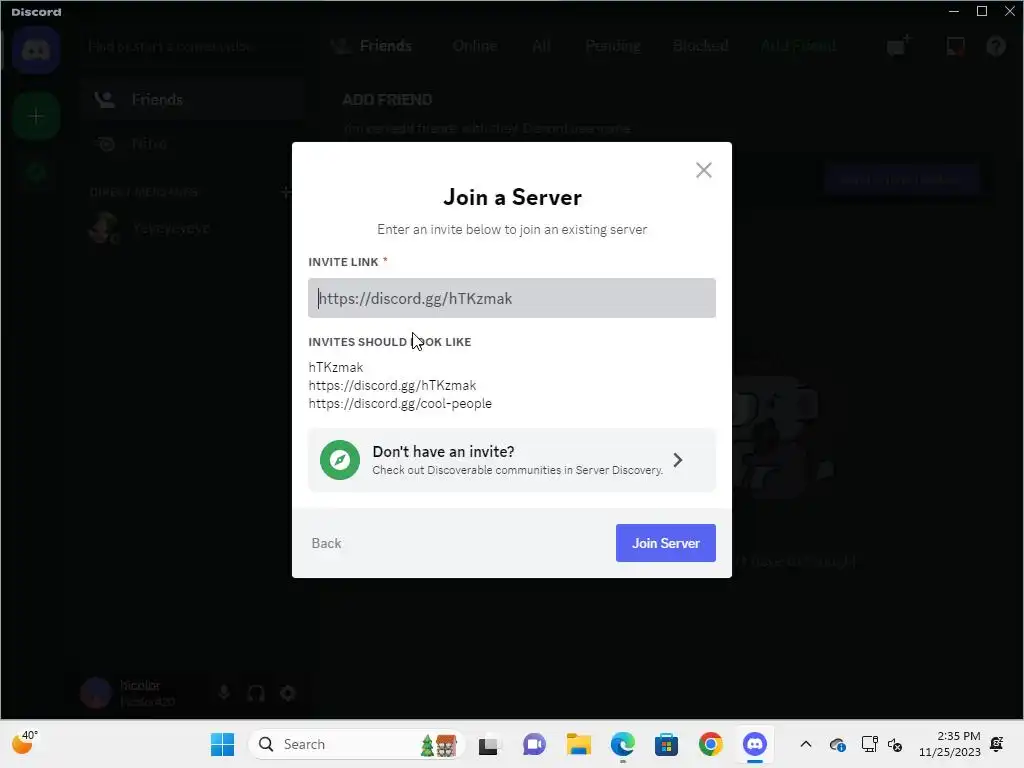Open the Help question mark icon
Image resolution: width=1024 pixels, height=768 pixels.
(996, 46)
